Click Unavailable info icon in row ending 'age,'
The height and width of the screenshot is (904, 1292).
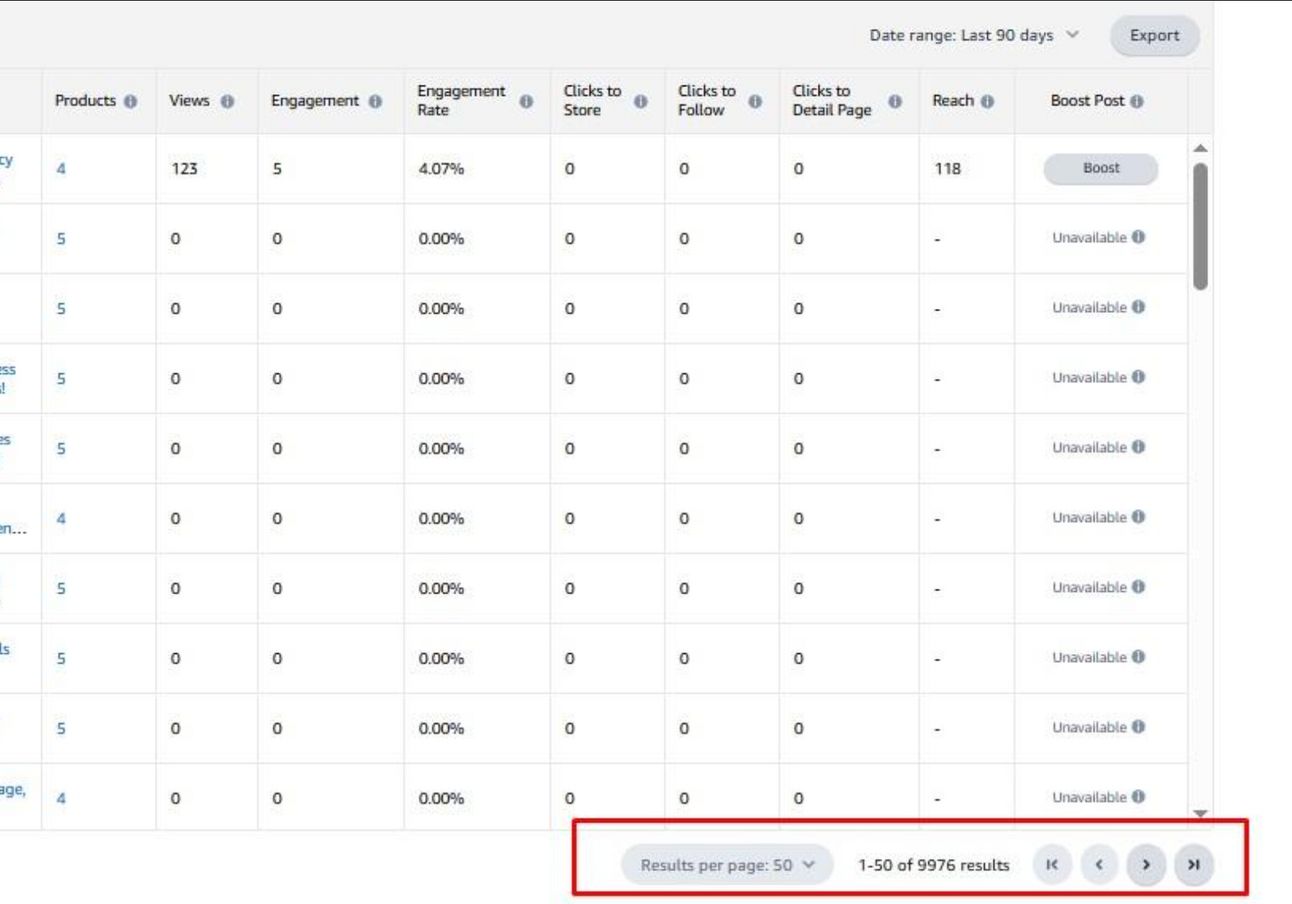[1138, 797]
